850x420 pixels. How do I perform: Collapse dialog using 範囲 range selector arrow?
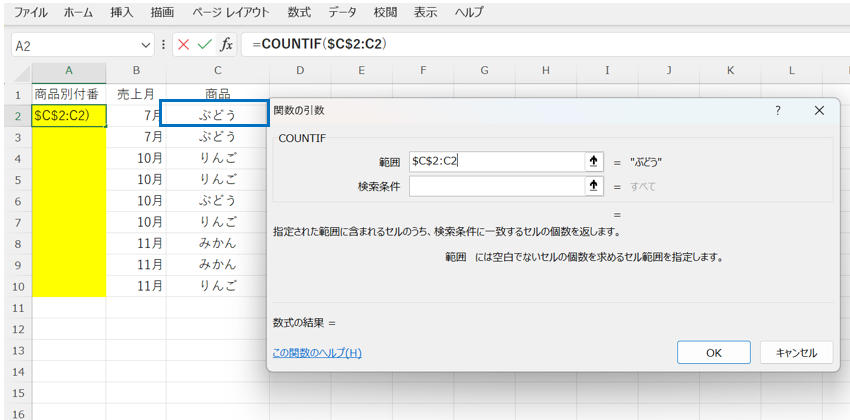coord(594,161)
